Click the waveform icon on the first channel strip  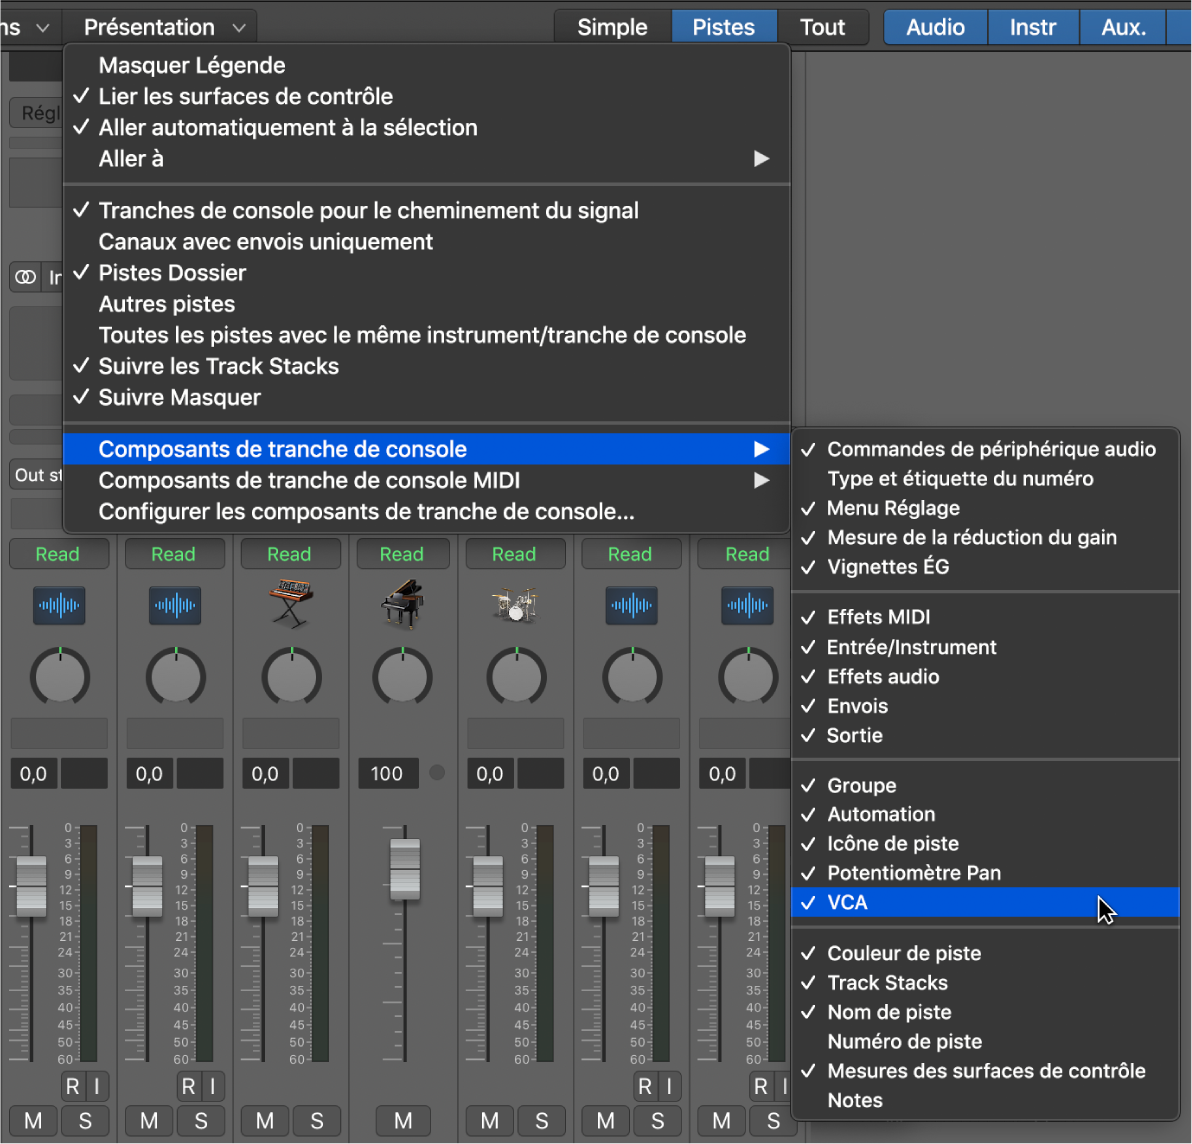pyautogui.click(x=59, y=606)
